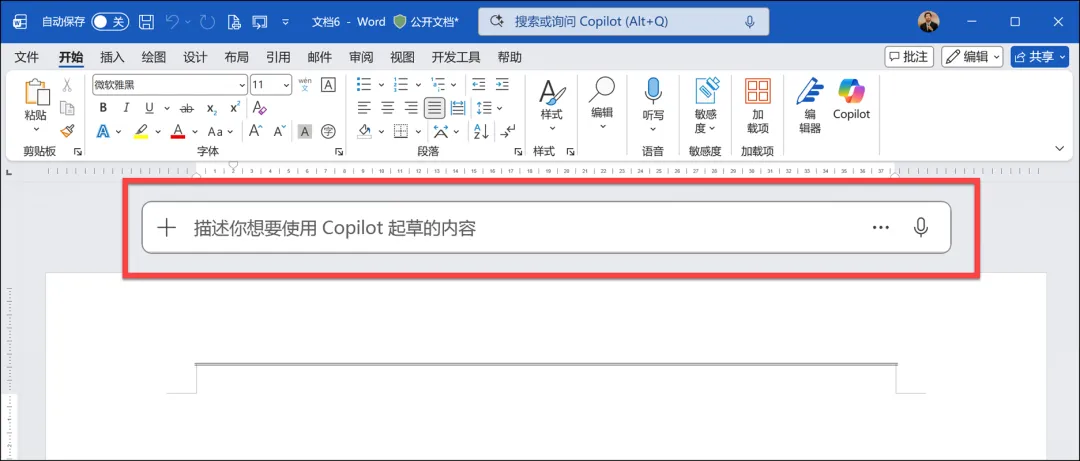Screen dimensions: 1080x461
Task: Toggle Bold formatting
Action: point(103,108)
